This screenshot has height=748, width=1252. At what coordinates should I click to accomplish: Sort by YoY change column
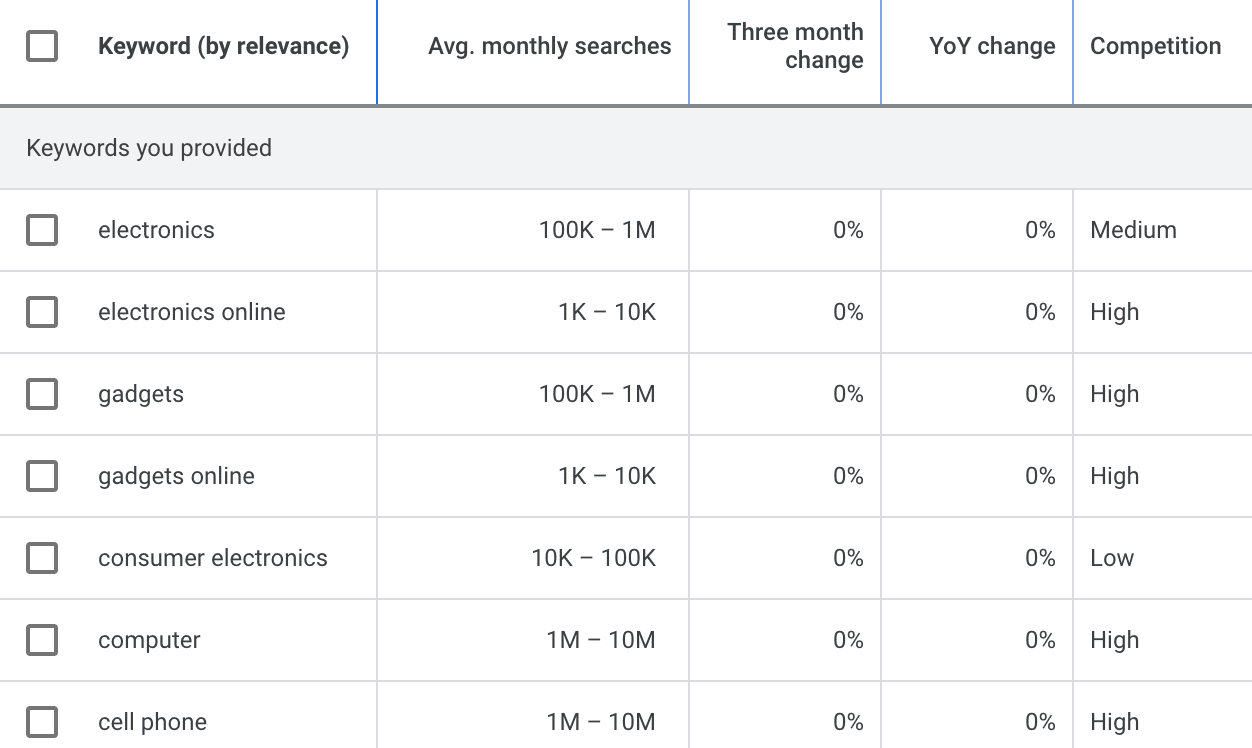991,45
